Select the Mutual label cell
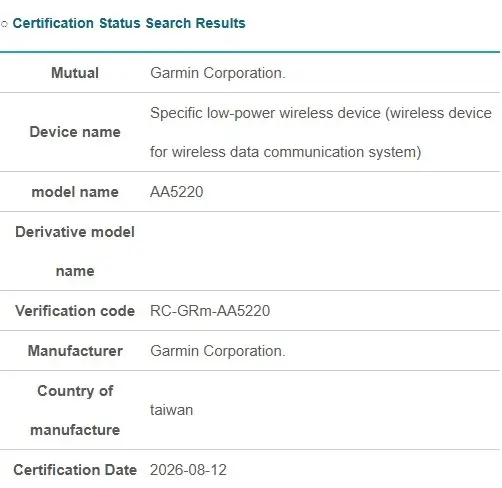Viewport: 502px width, 488px height. 75,73
